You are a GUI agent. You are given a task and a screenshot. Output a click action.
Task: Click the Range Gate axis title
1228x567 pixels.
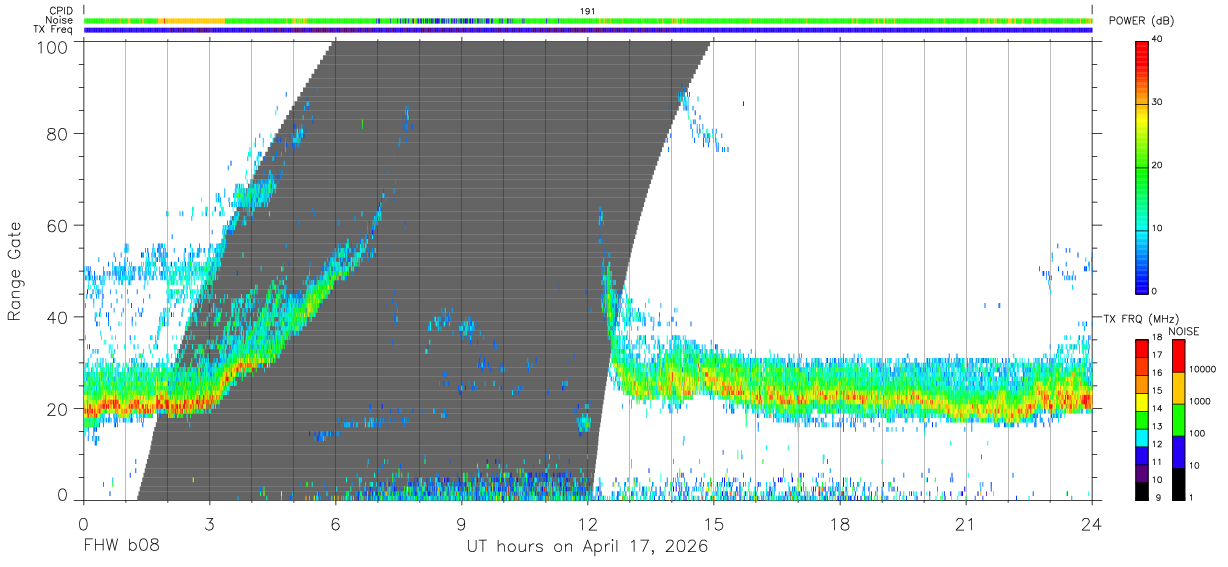15,271
